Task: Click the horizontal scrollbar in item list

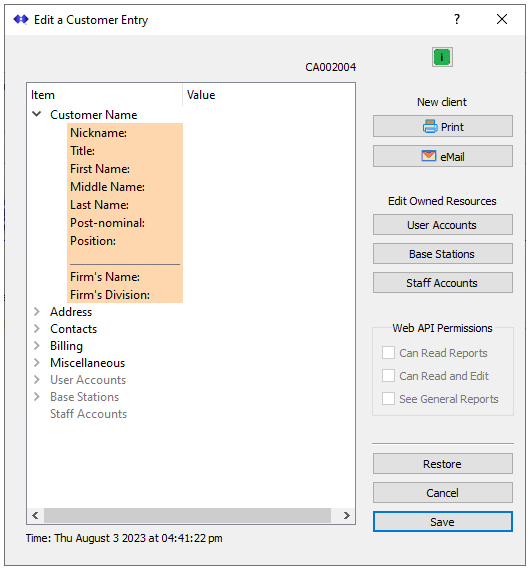Action: click(x=187, y=515)
